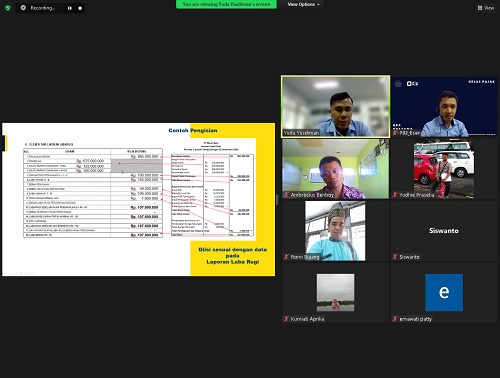Click Kurniati Aprilia's muted microphone icon
This screenshot has width=500, height=378.
coord(286,319)
